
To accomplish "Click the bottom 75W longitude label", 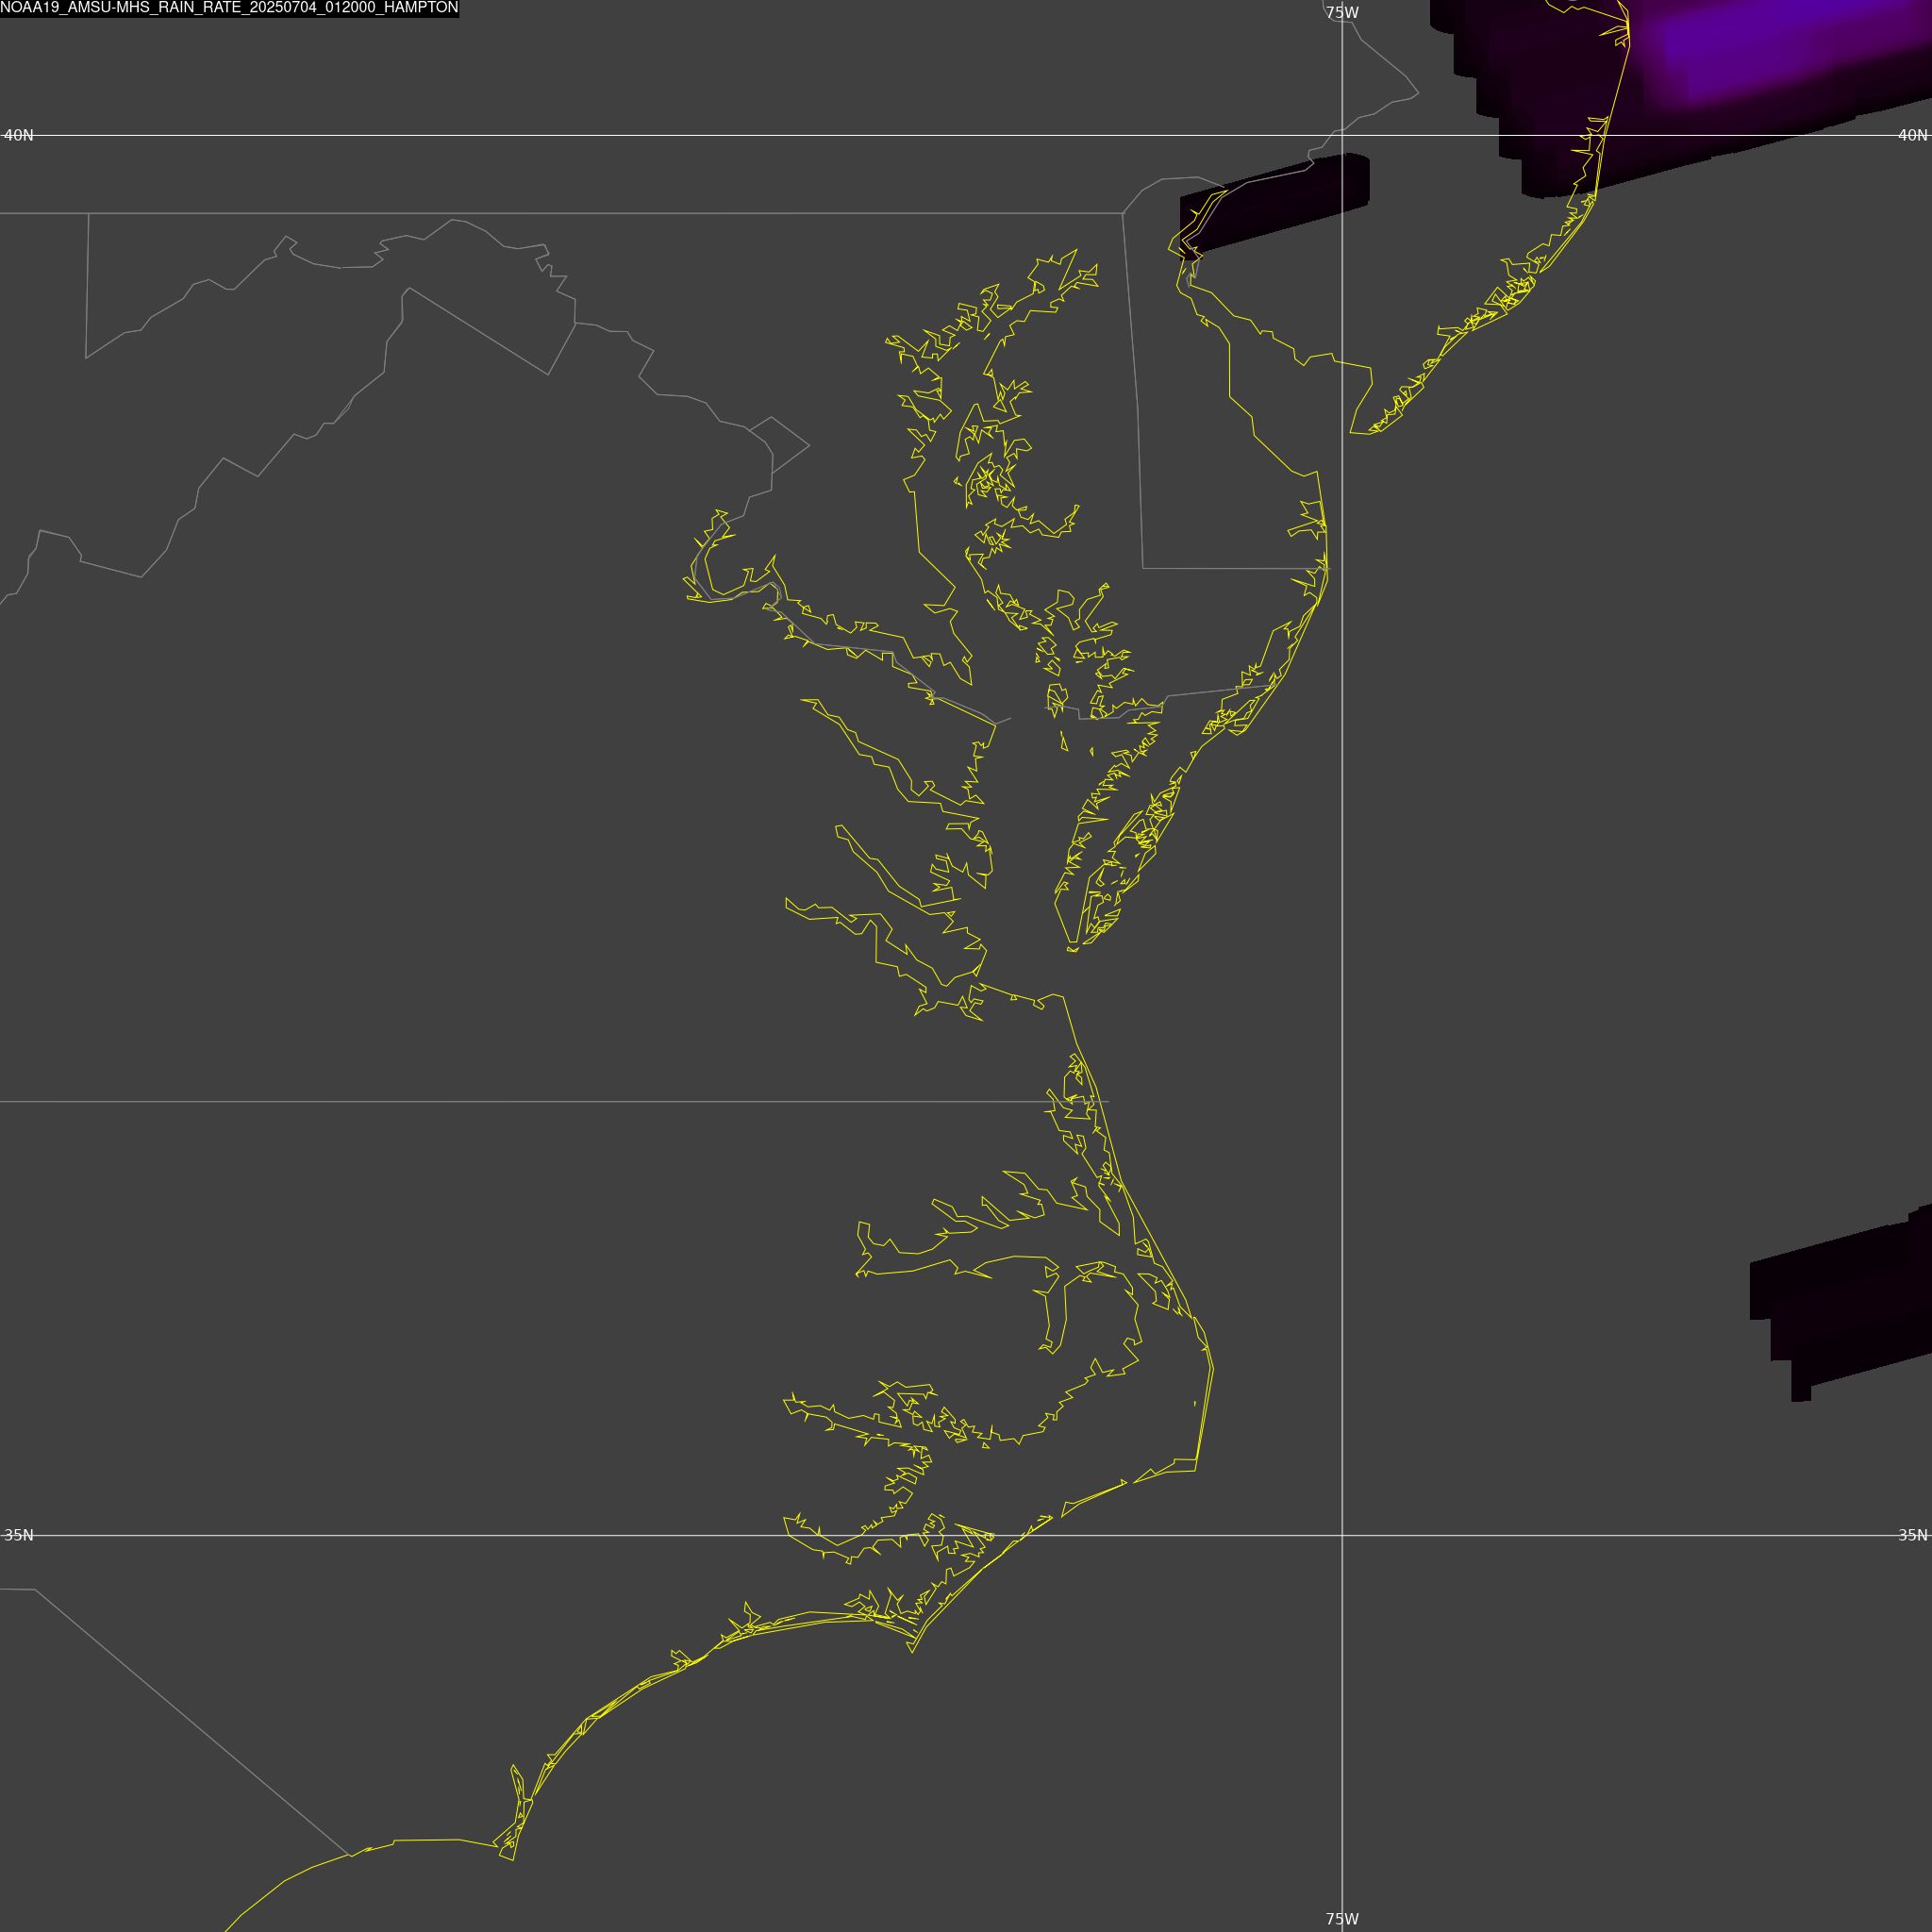I will click(1342, 1919).
